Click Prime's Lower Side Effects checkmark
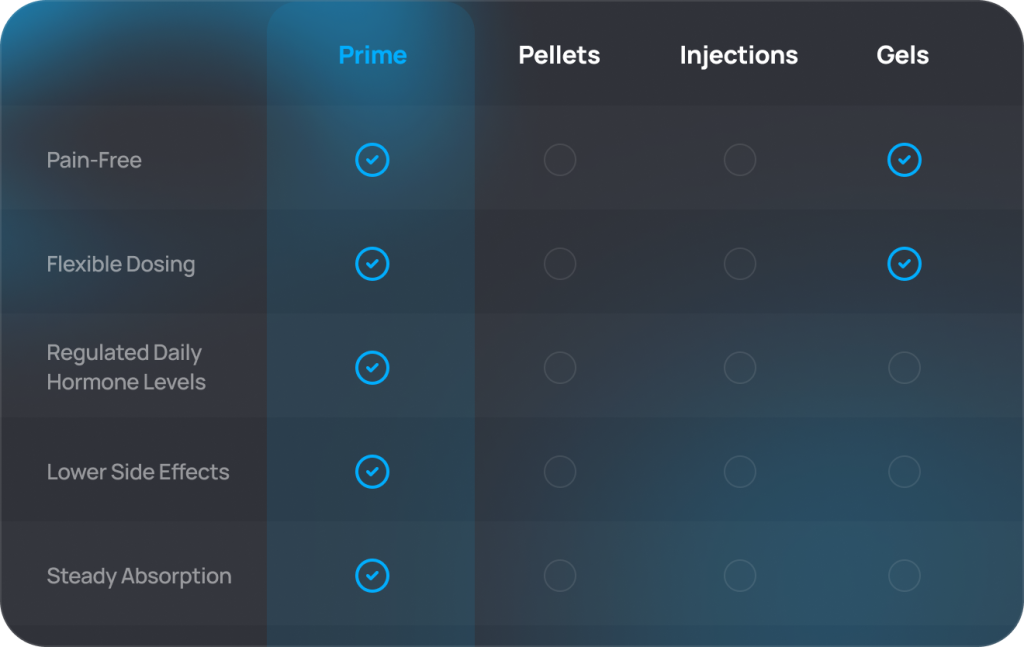 pyautogui.click(x=372, y=471)
